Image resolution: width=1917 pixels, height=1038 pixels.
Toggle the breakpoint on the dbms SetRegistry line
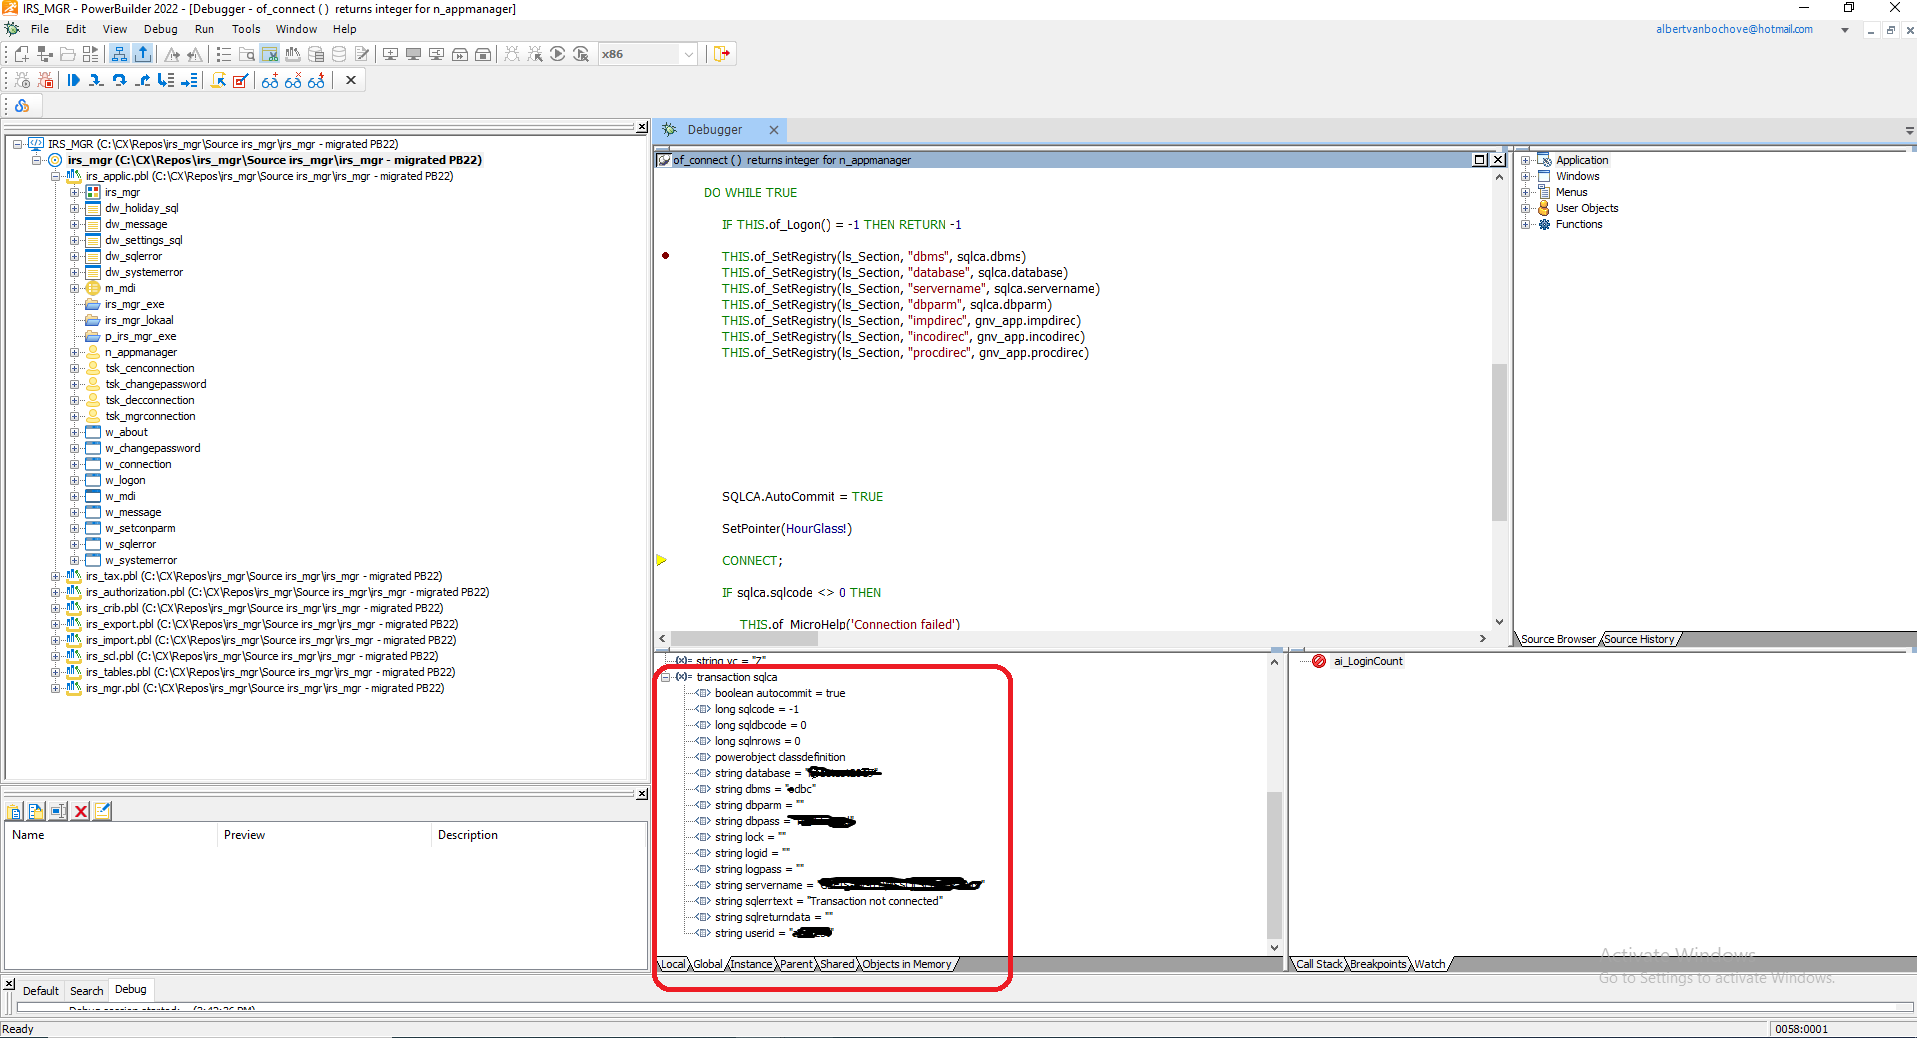click(x=666, y=256)
